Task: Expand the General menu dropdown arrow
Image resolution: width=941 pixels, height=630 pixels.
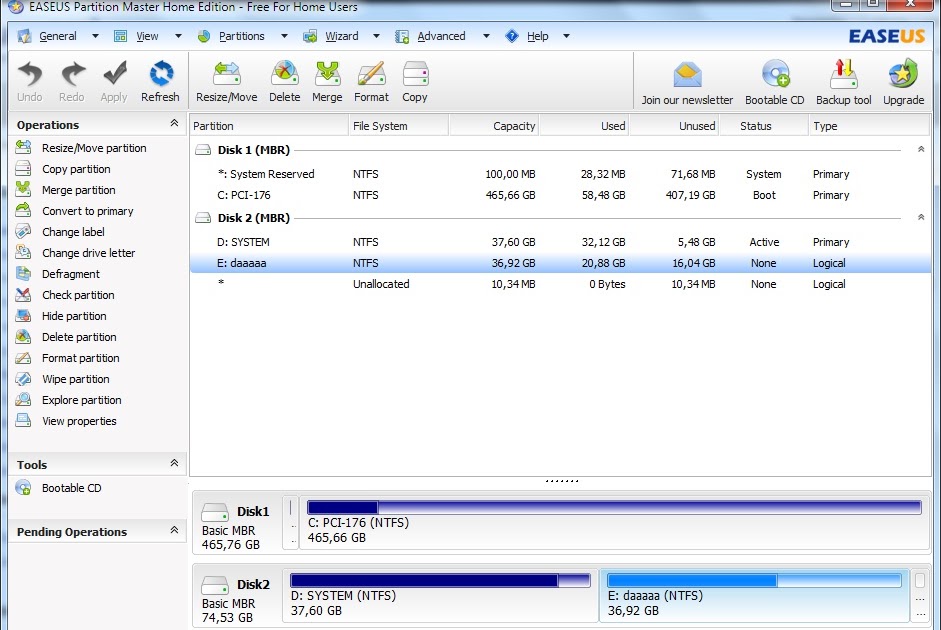Action: tap(95, 37)
